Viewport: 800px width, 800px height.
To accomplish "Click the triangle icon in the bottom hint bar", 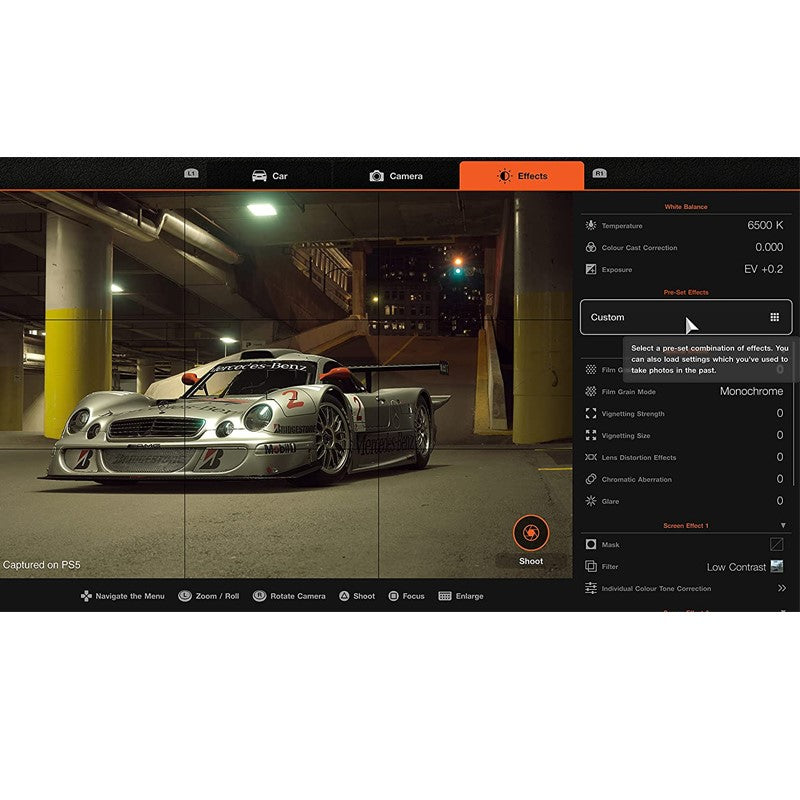I will tap(344, 596).
